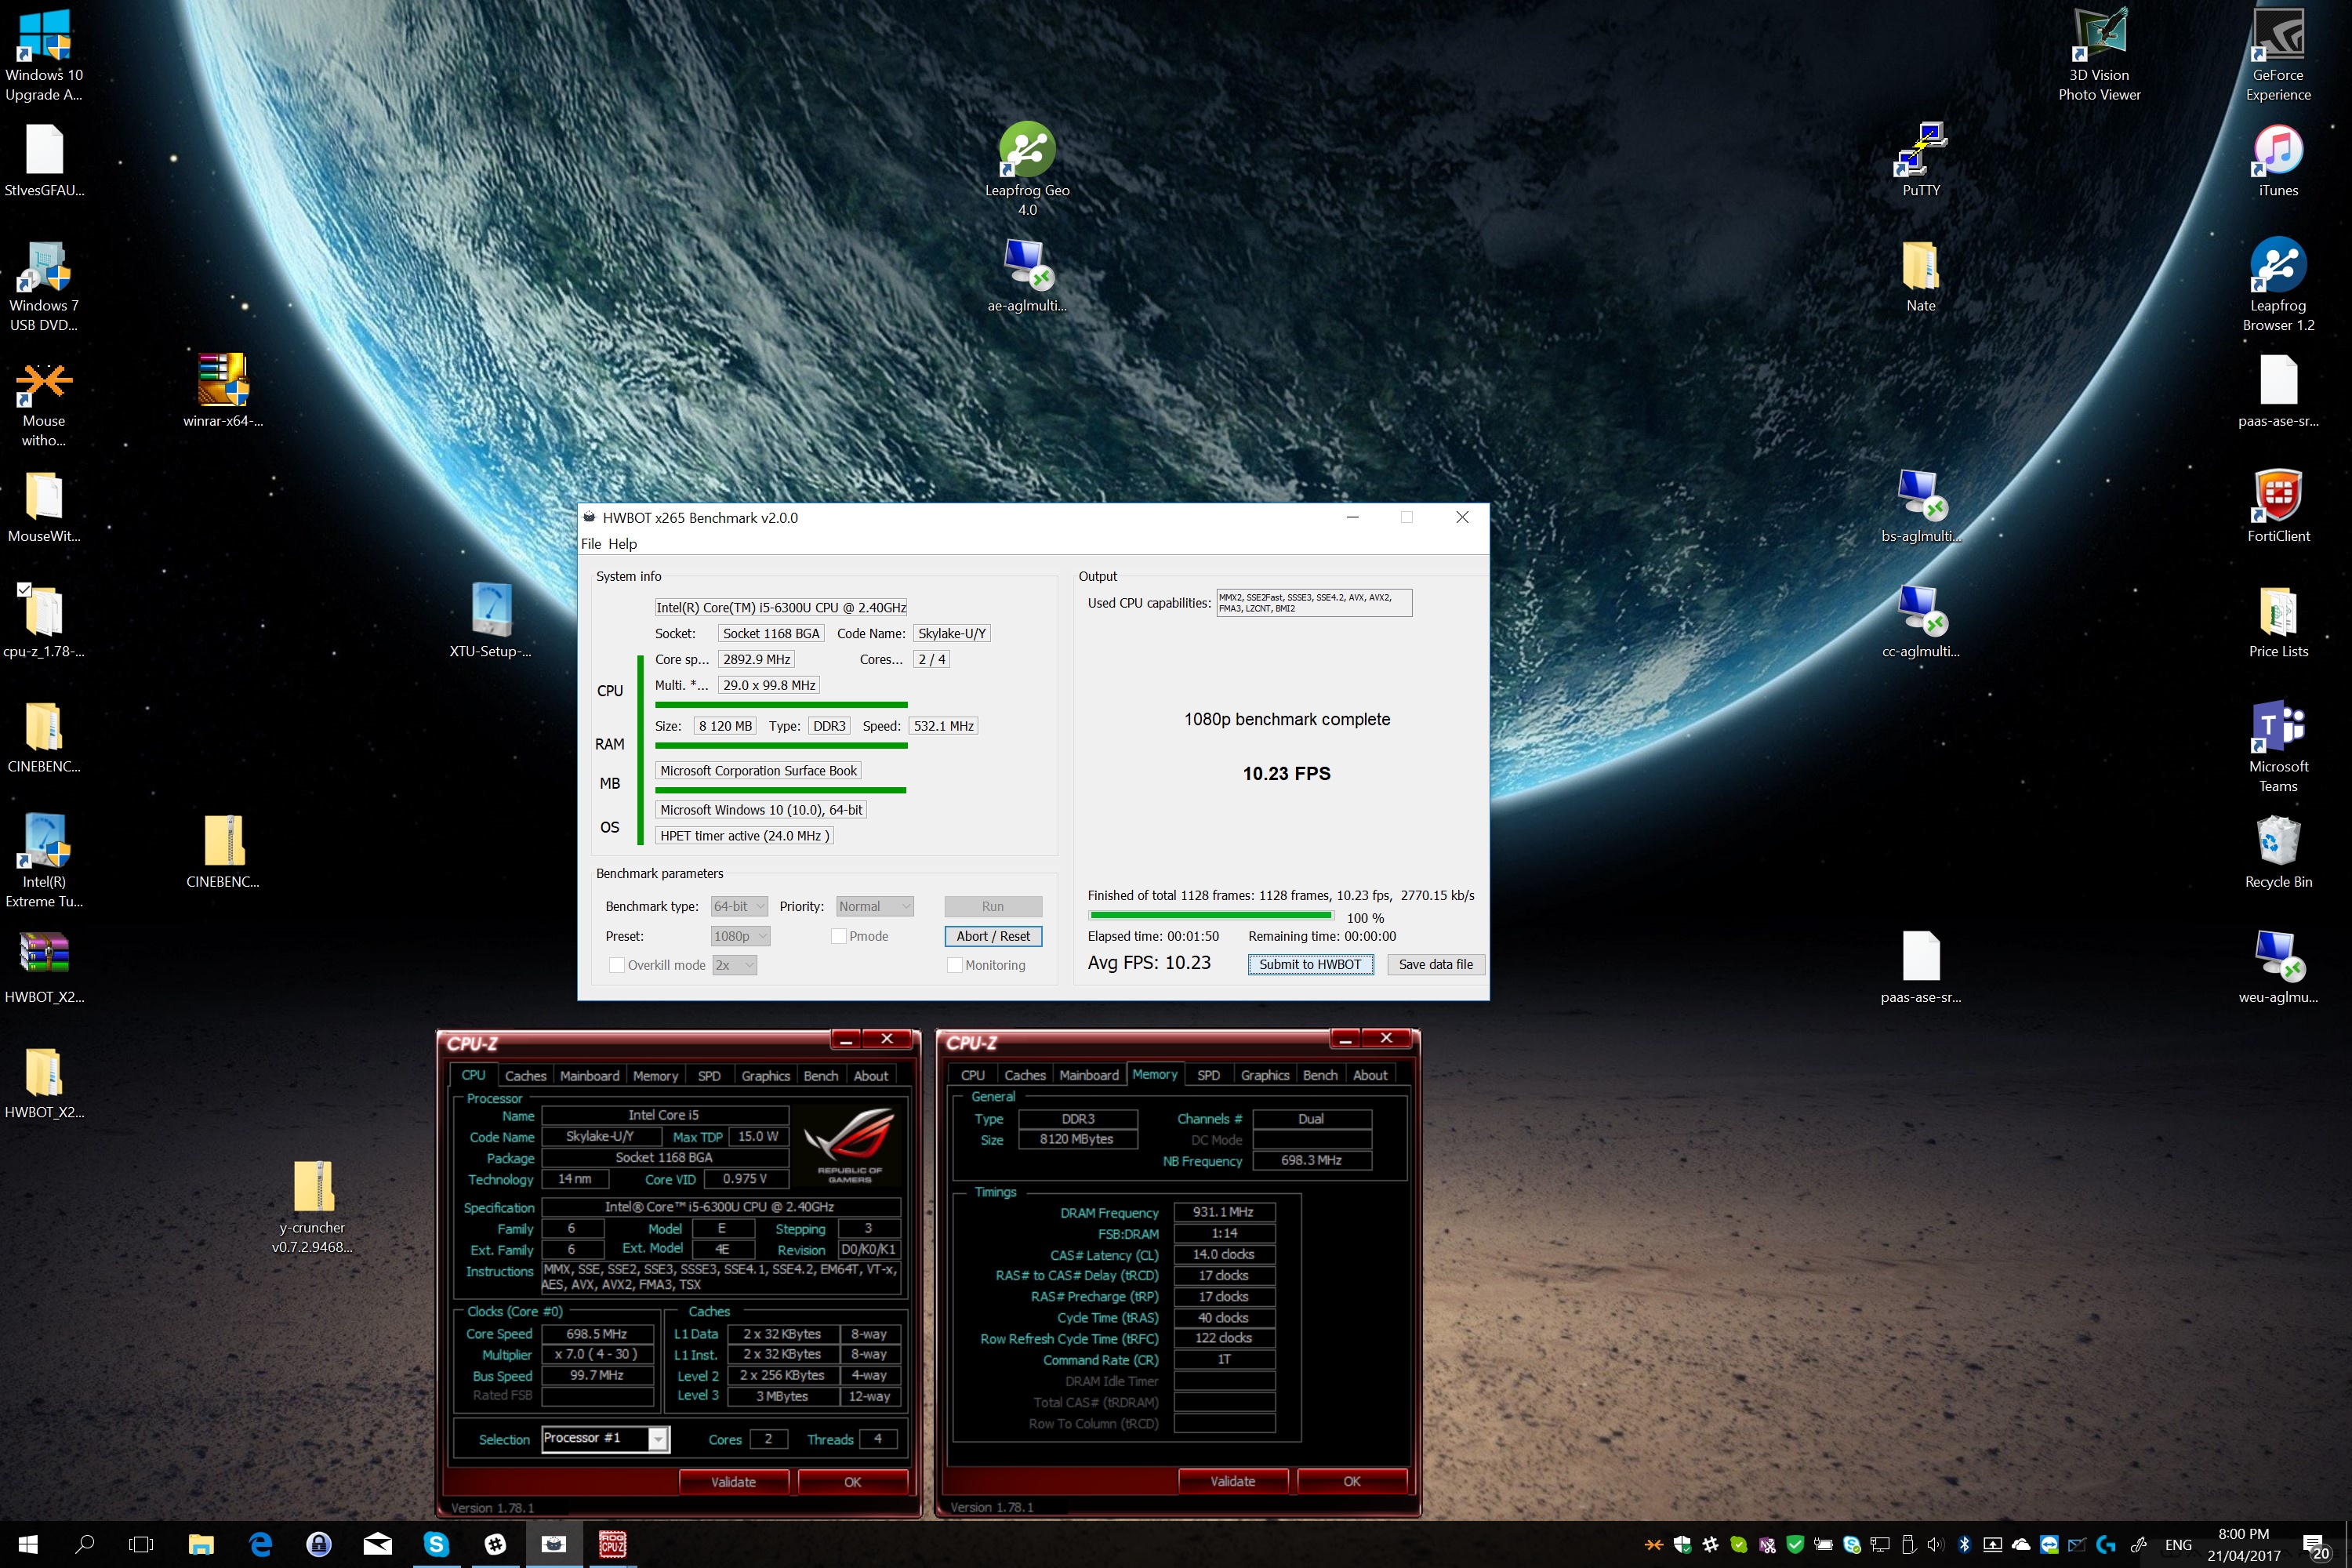
Task: Click the Abort / Reset button
Action: click(993, 936)
